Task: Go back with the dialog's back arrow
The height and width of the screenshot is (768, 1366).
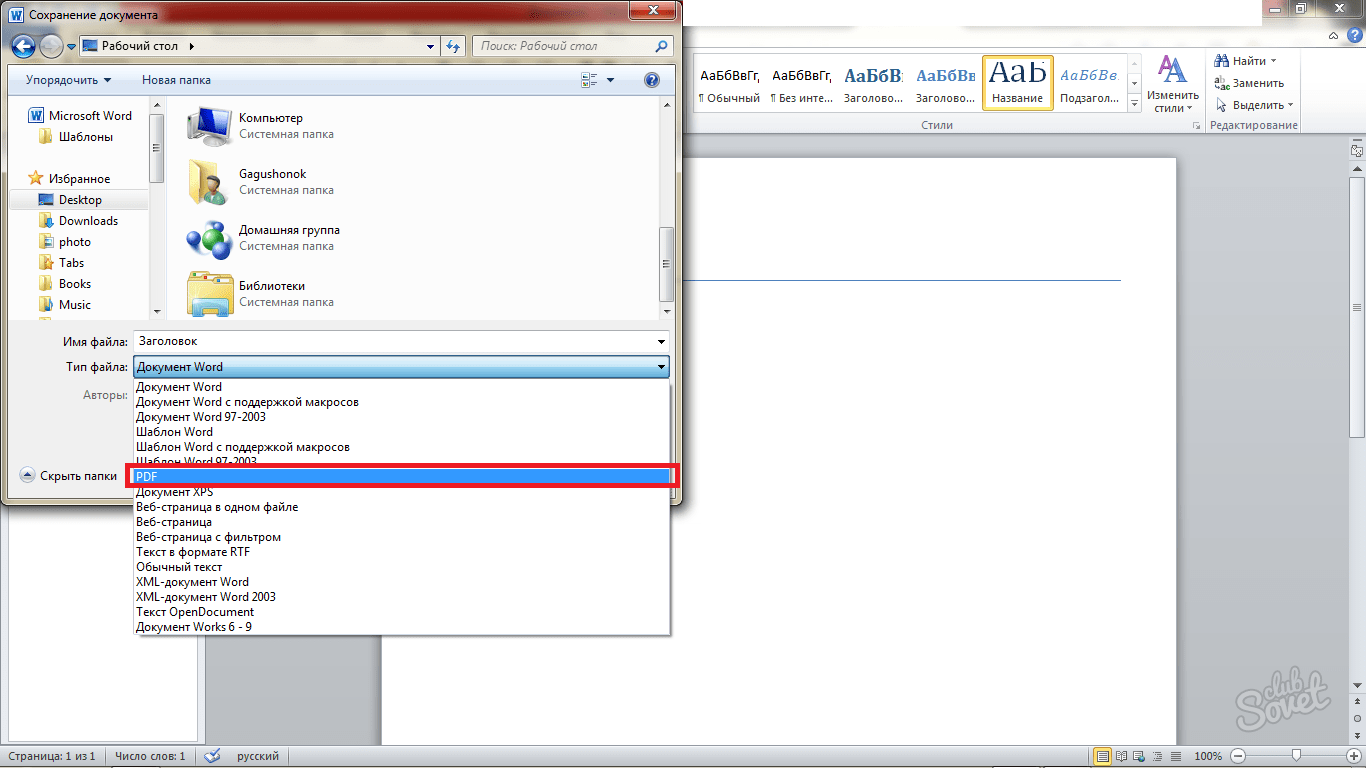Action: click(24, 46)
